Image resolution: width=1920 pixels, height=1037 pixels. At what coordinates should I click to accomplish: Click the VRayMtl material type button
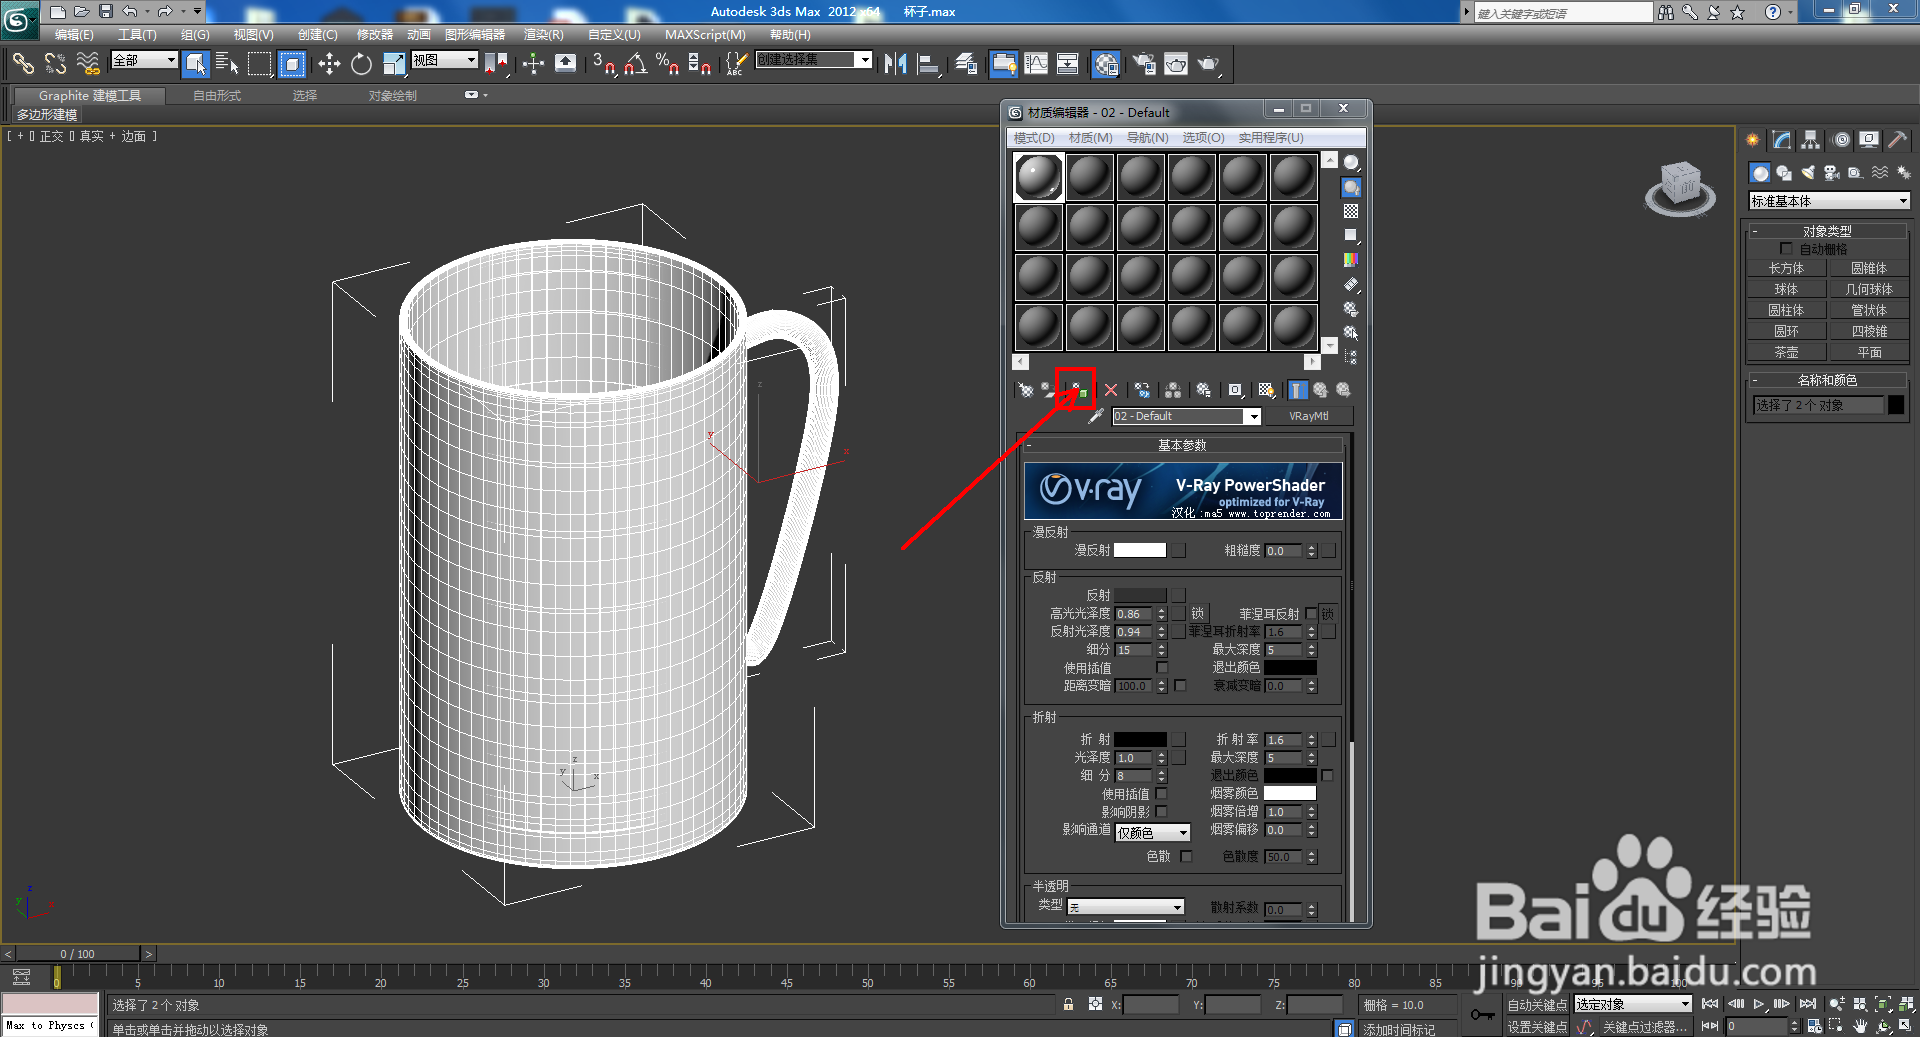[1308, 416]
